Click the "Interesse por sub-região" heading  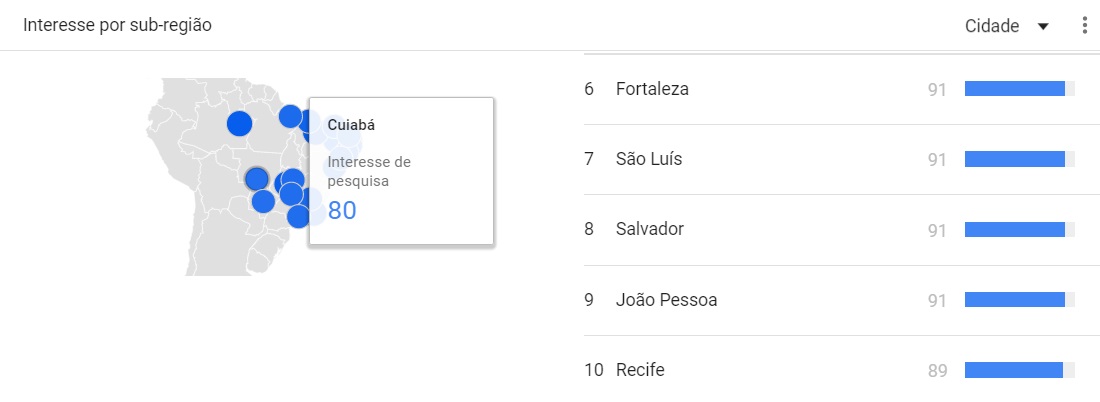118,26
